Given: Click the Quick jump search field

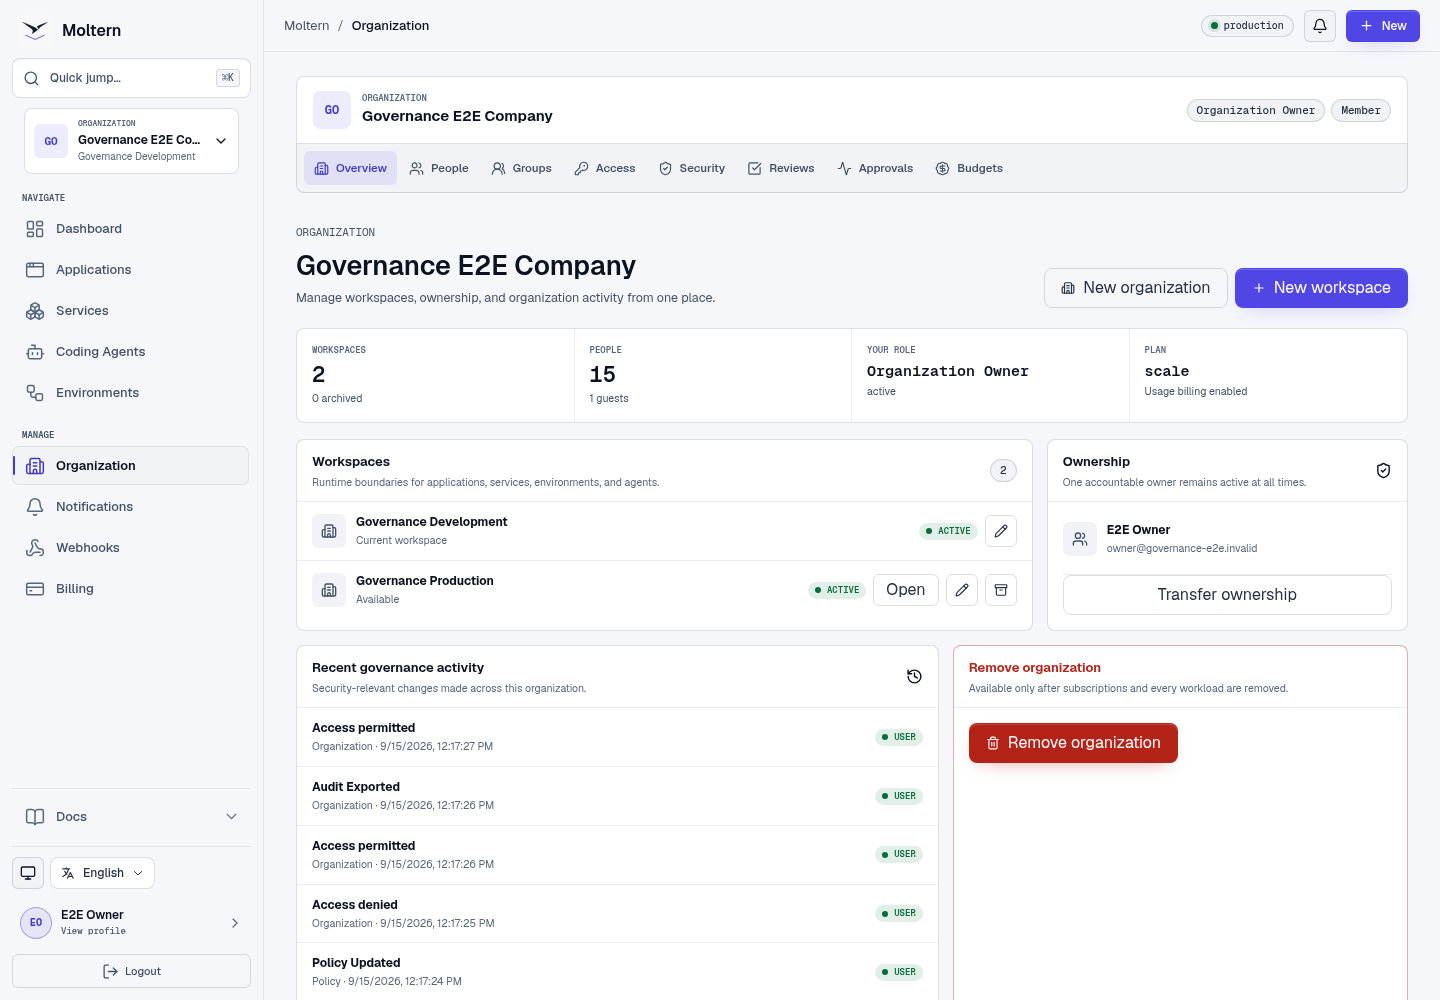Looking at the screenshot, I should click(x=131, y=78).
